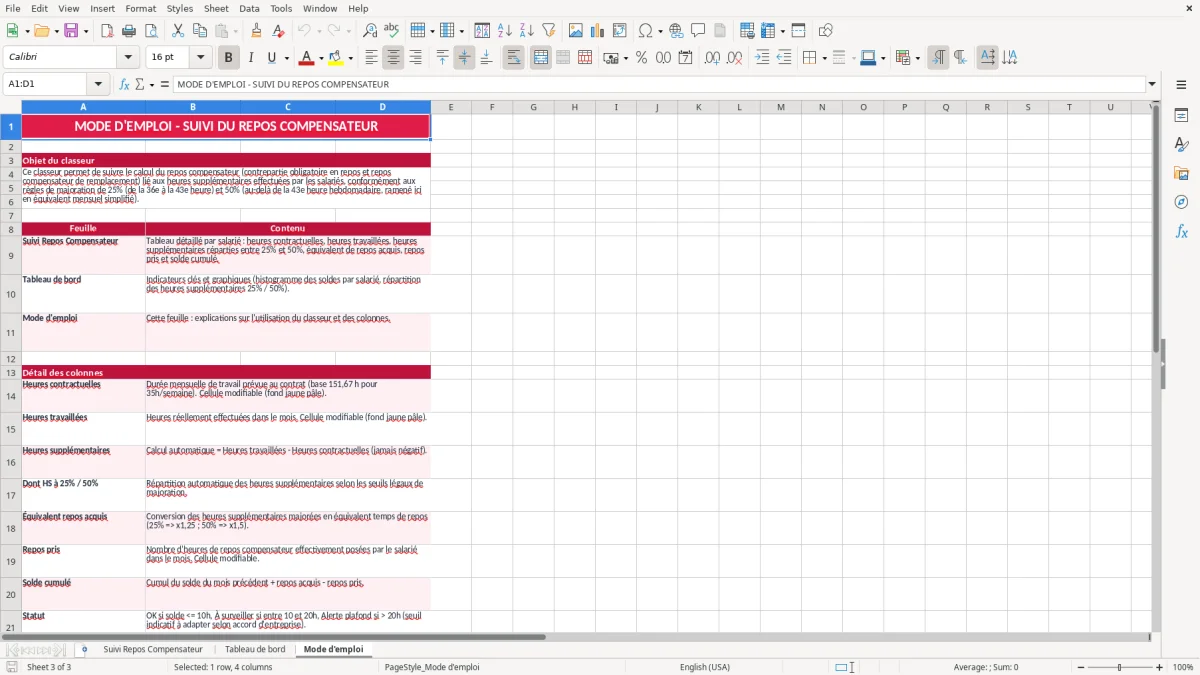Apply yellow Background Color swatch

[336, 58]
